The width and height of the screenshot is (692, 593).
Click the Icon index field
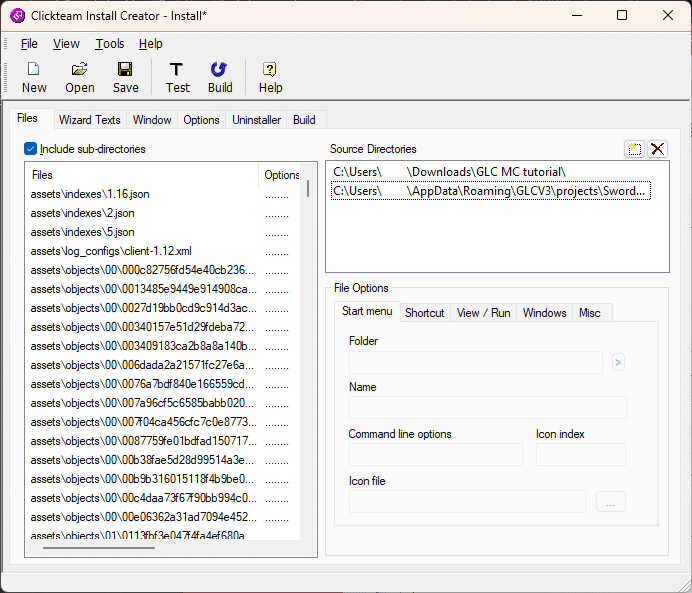(581, 455)
